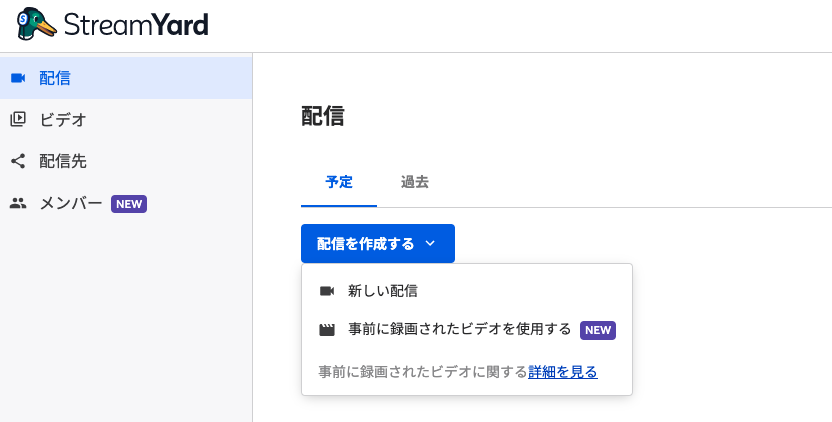This screenshot has width=832, height=422.
Task: Click the camera icon next to 新しい配信
Action: 327,291
